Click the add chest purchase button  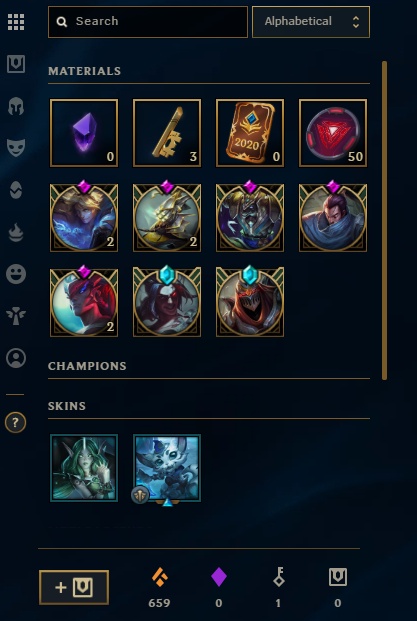click(x=74, y=587)
